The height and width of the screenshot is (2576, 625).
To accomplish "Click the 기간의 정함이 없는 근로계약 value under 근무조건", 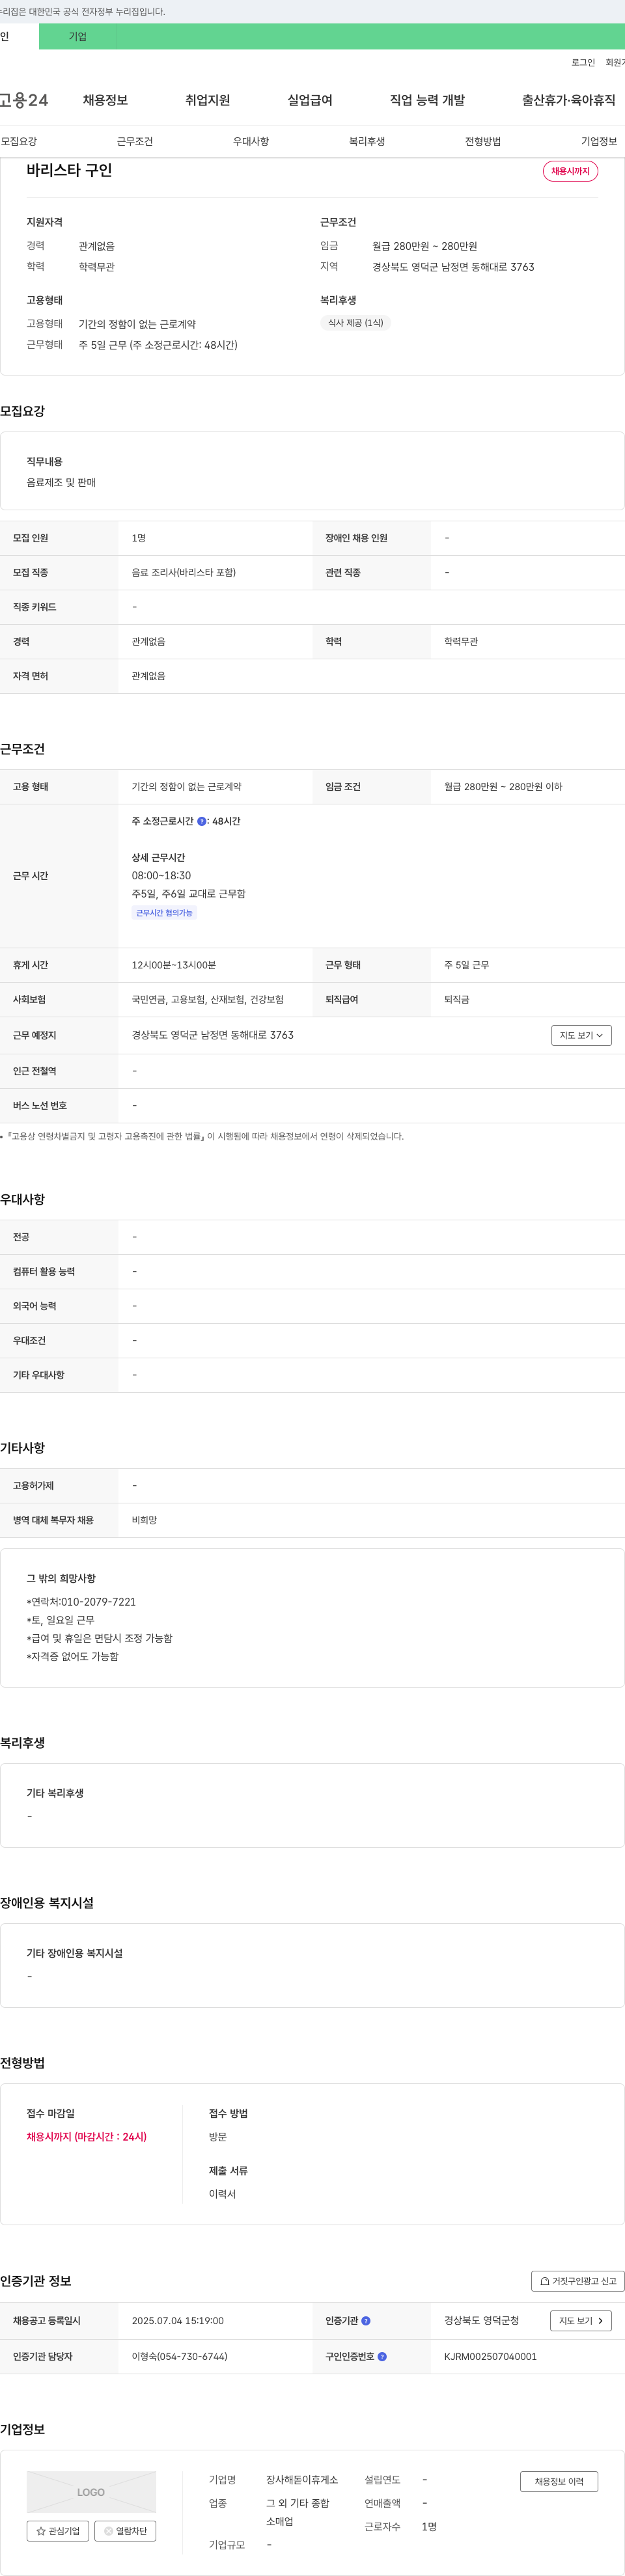I will click(187, 787).
